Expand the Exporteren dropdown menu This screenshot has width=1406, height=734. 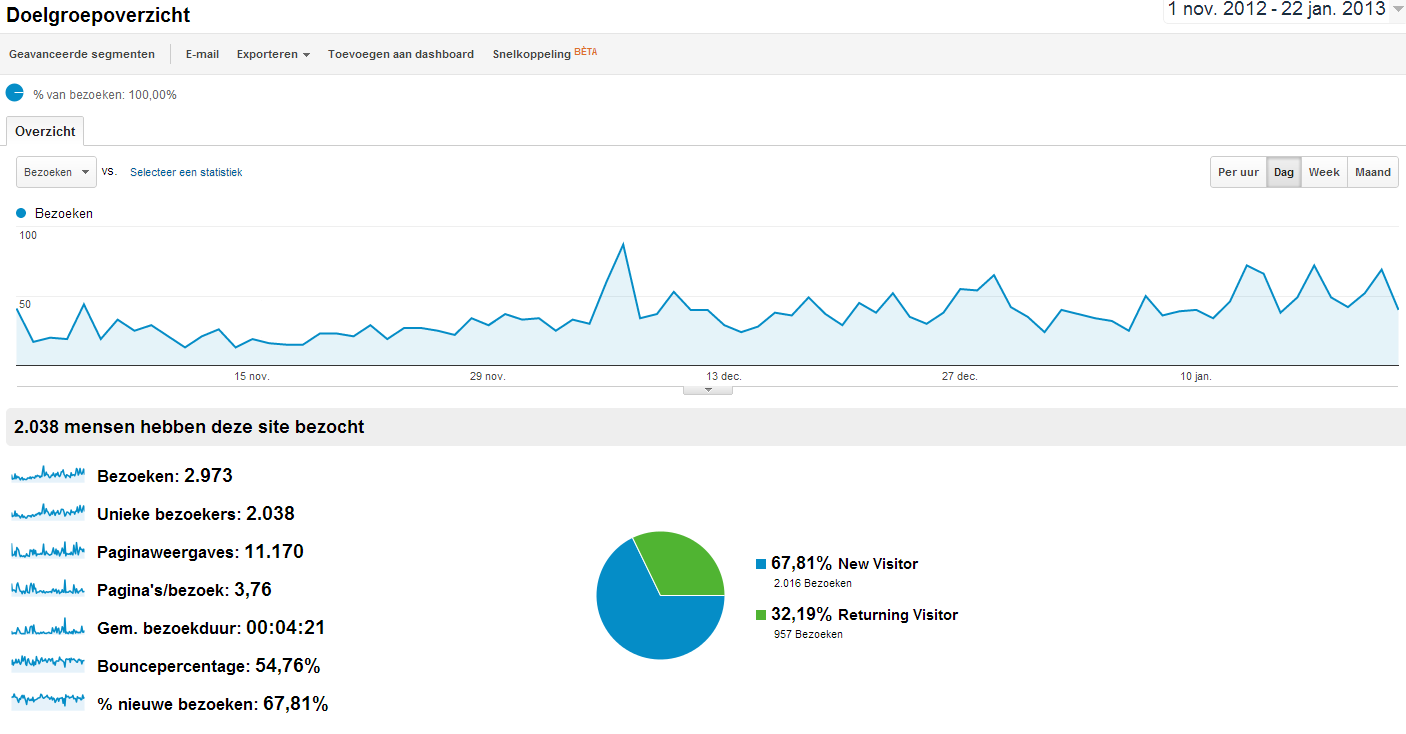(273, 54)
